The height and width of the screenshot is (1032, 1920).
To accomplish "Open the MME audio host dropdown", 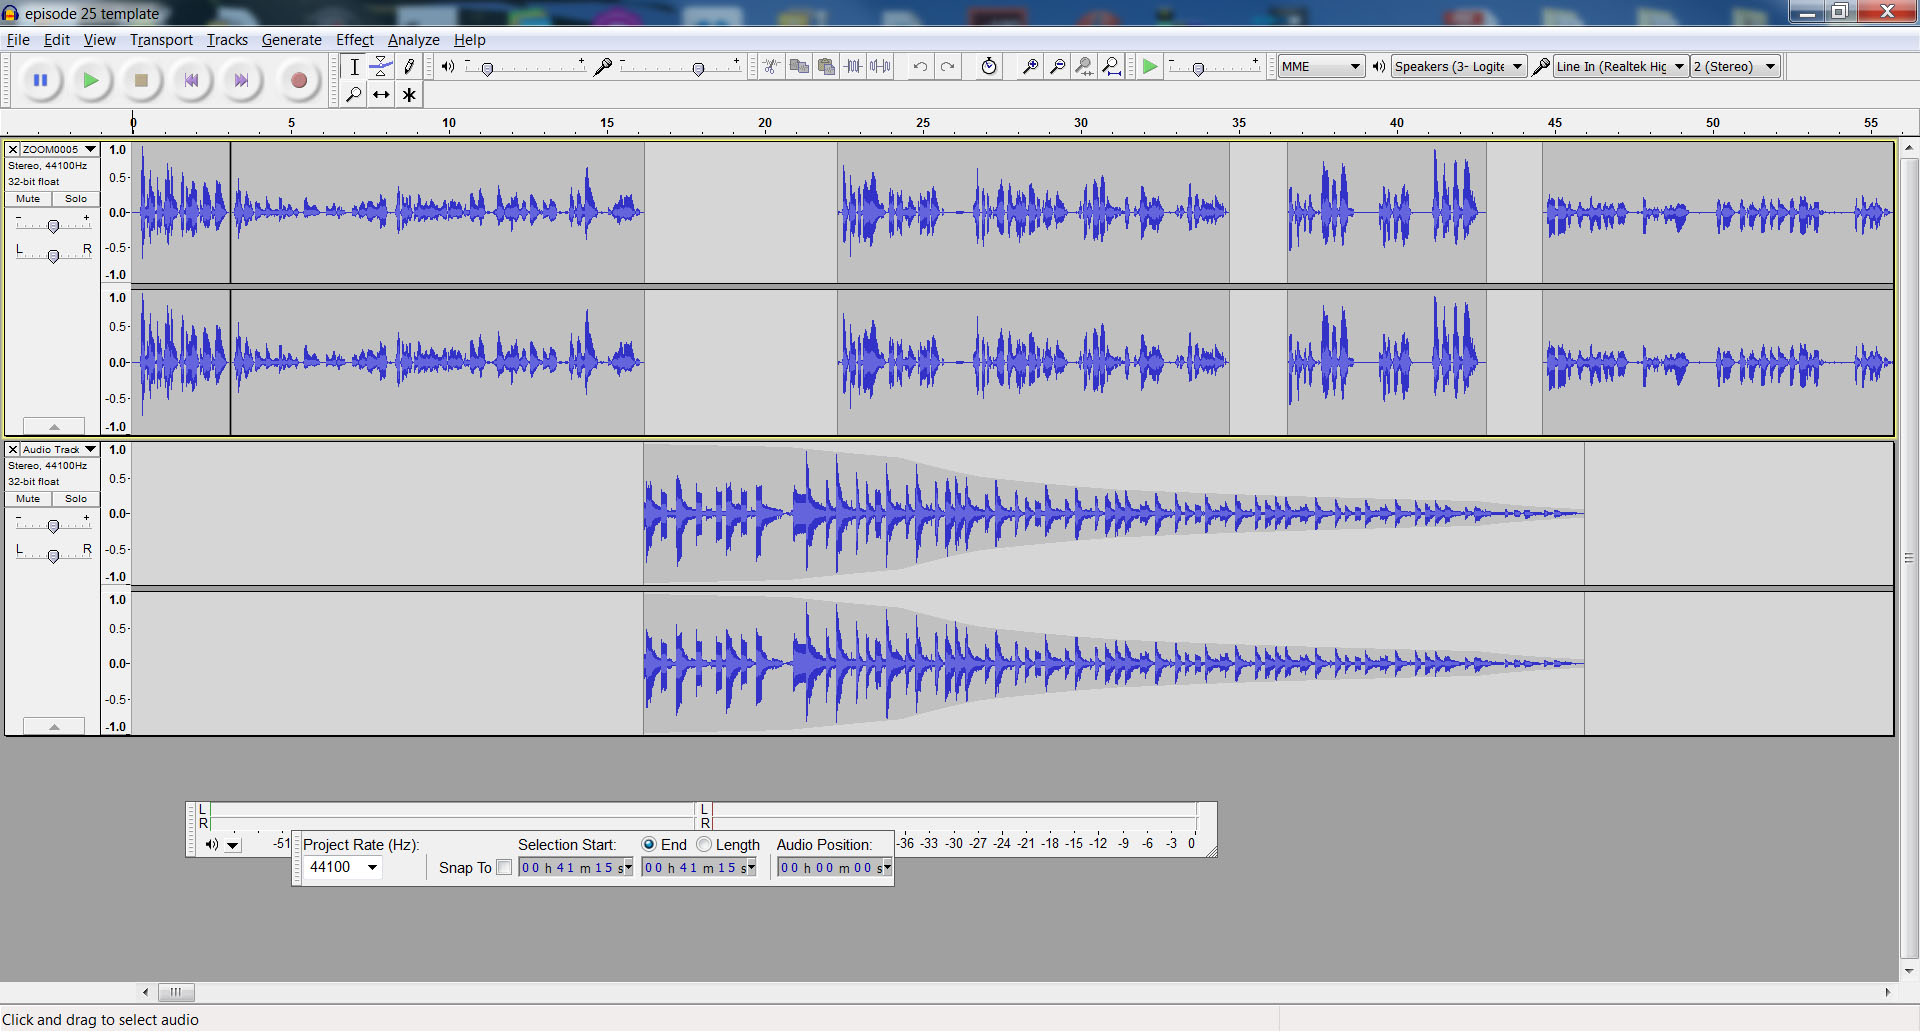I will [x=1322, y=67].
